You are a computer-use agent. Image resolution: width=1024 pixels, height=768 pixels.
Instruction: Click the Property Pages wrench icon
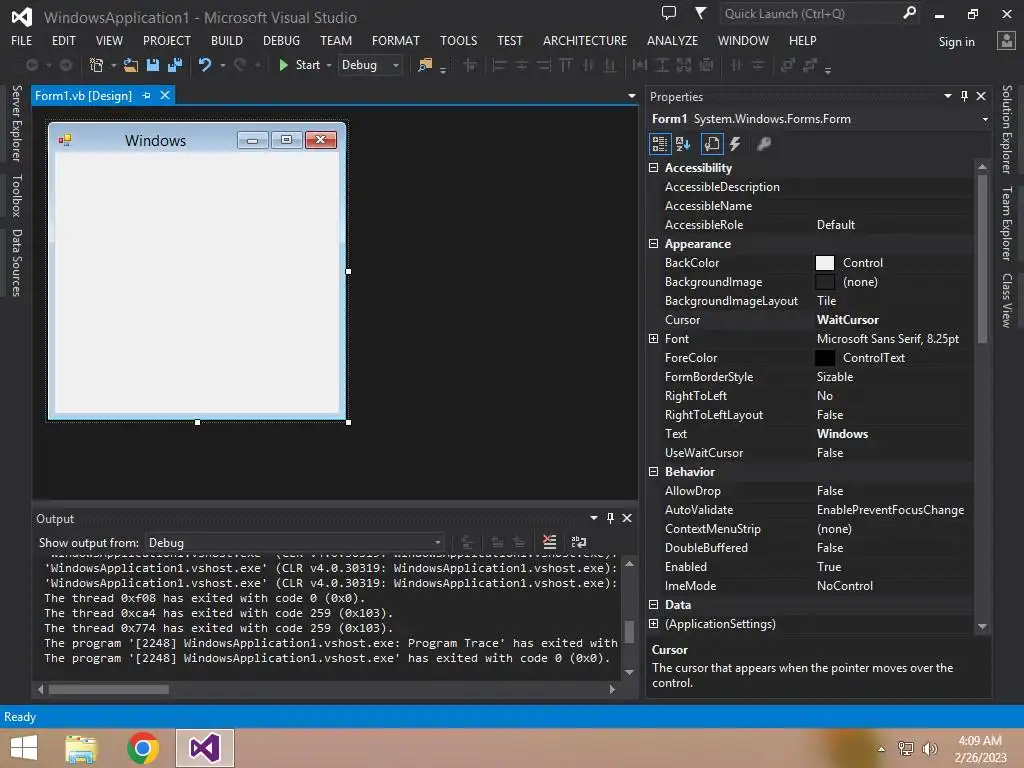click(763, 144)
